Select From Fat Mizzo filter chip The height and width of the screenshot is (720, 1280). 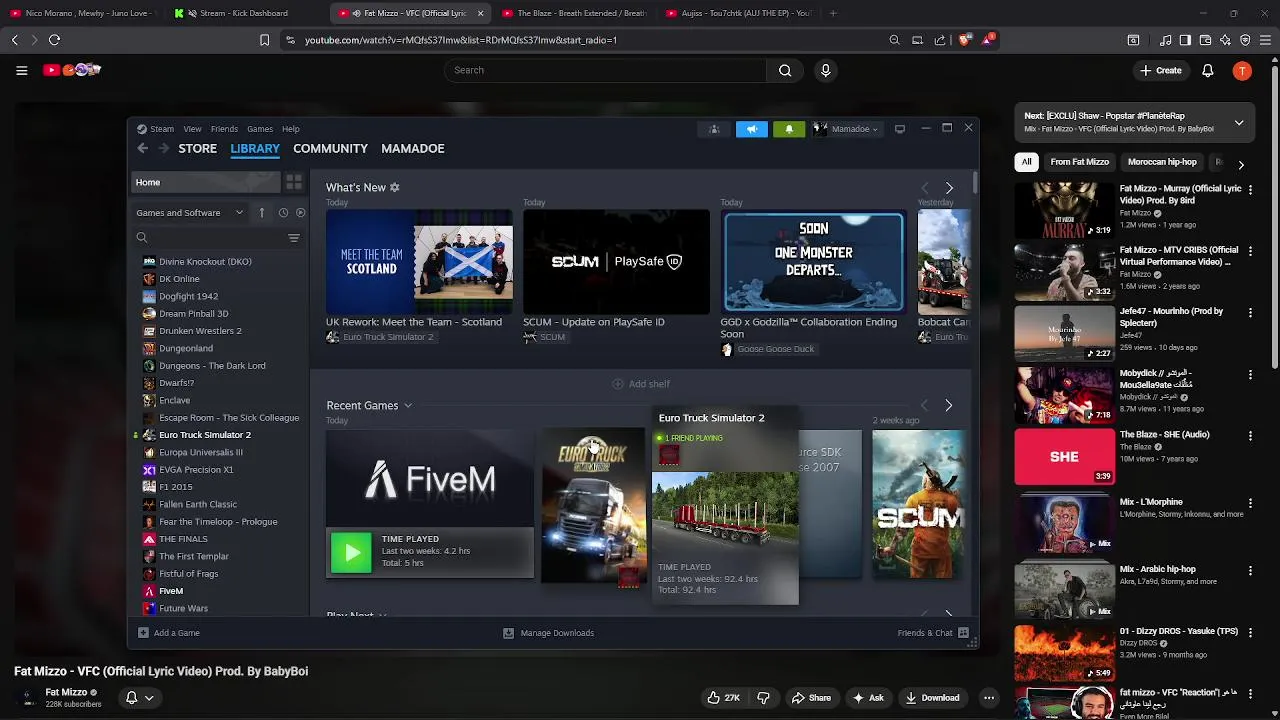pyautogui.click(x=1079, y=162)
